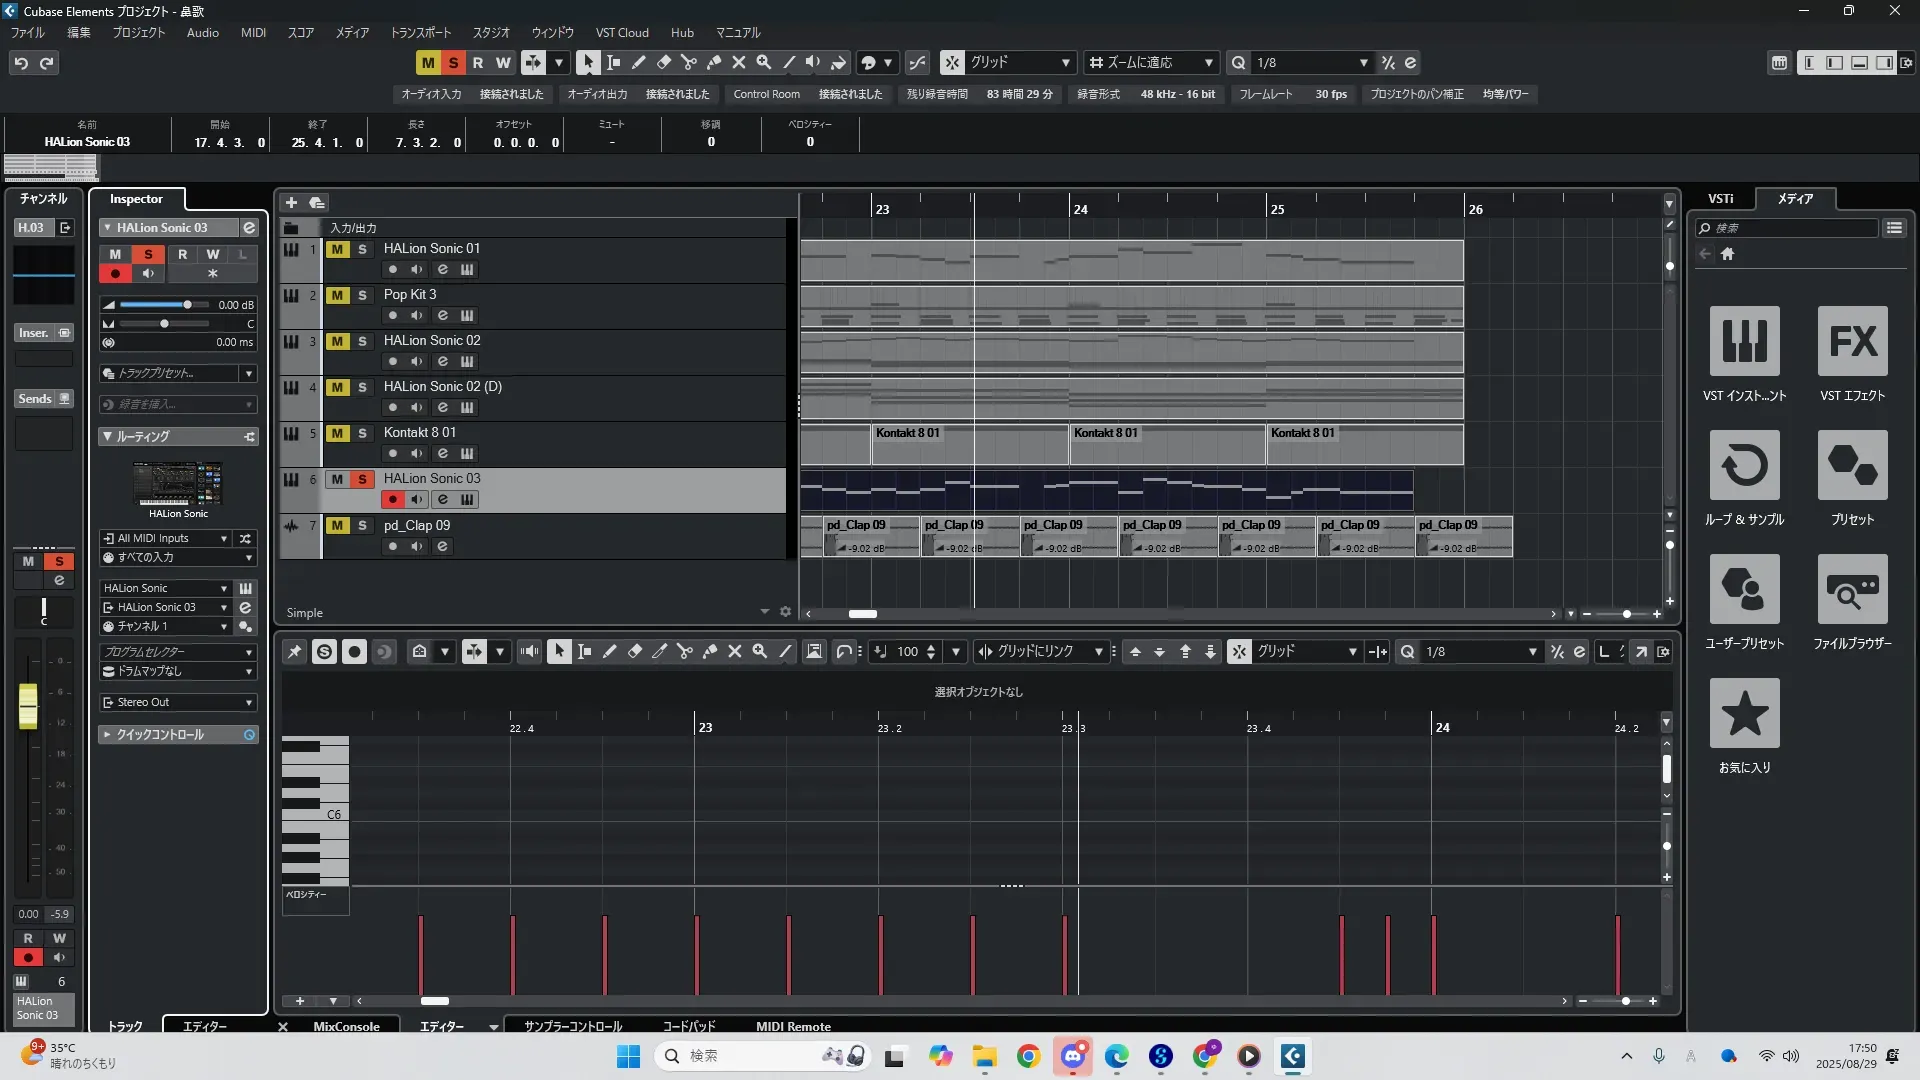Screen dimensions: 1920x1080
Task: Mute the Pop Kit 3 track
Action: coord(337,295)
